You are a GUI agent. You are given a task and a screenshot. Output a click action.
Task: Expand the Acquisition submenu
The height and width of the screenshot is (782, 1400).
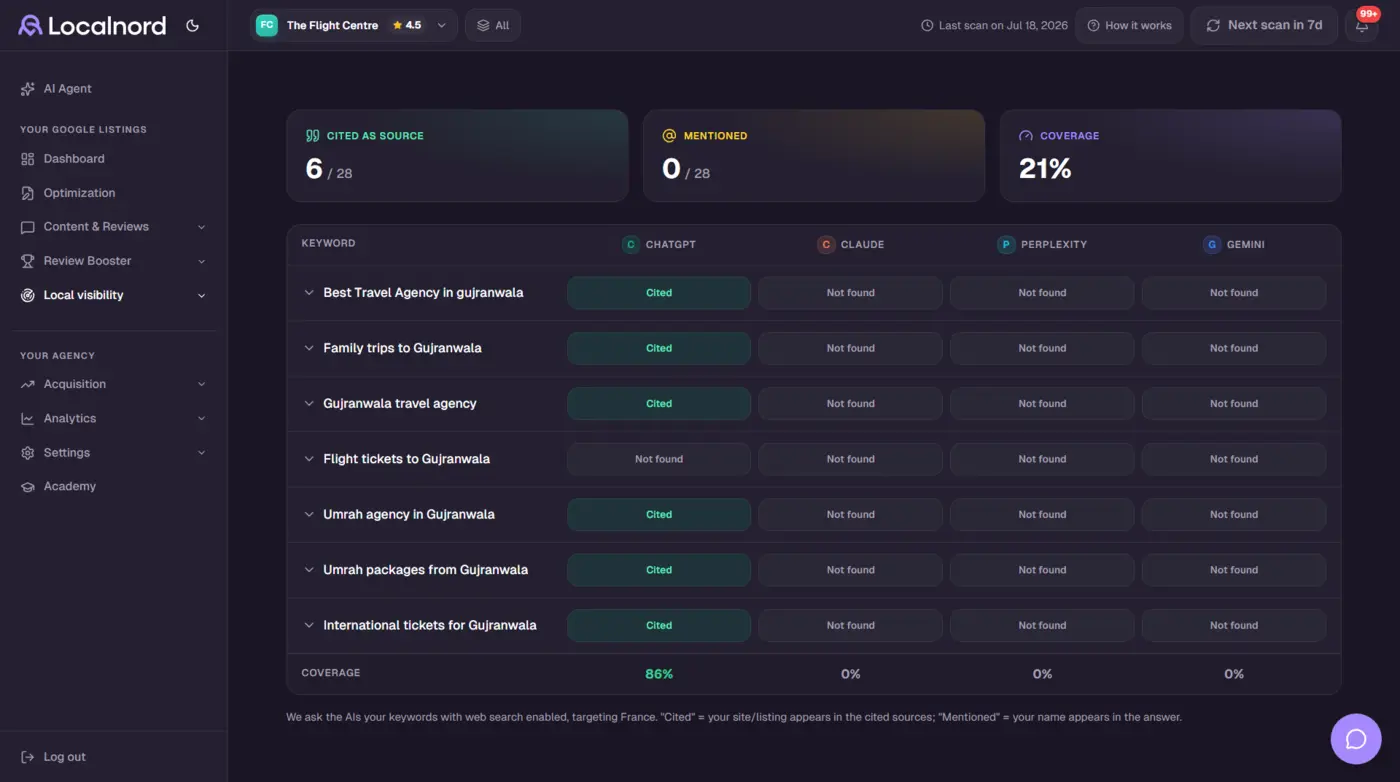(x=201, y=384)
